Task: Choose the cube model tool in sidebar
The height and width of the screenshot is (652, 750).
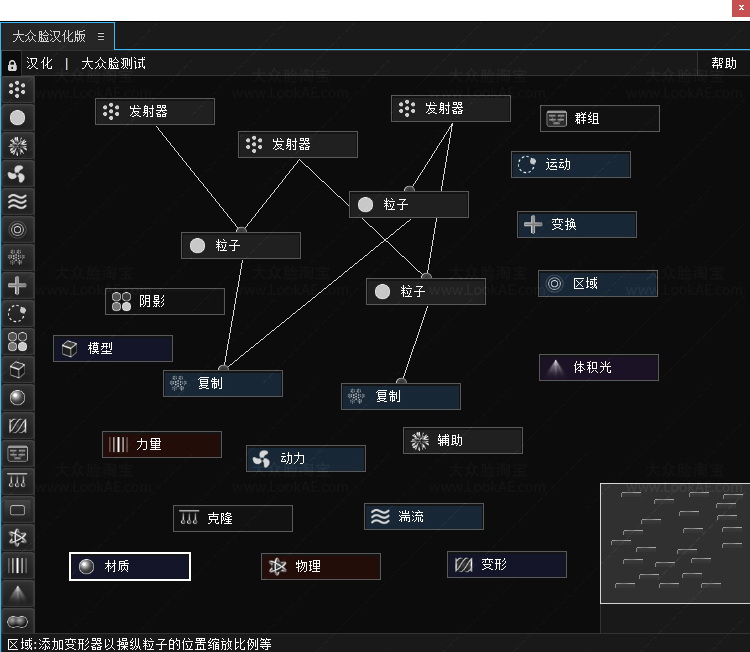Action: (x=17, y=369)
